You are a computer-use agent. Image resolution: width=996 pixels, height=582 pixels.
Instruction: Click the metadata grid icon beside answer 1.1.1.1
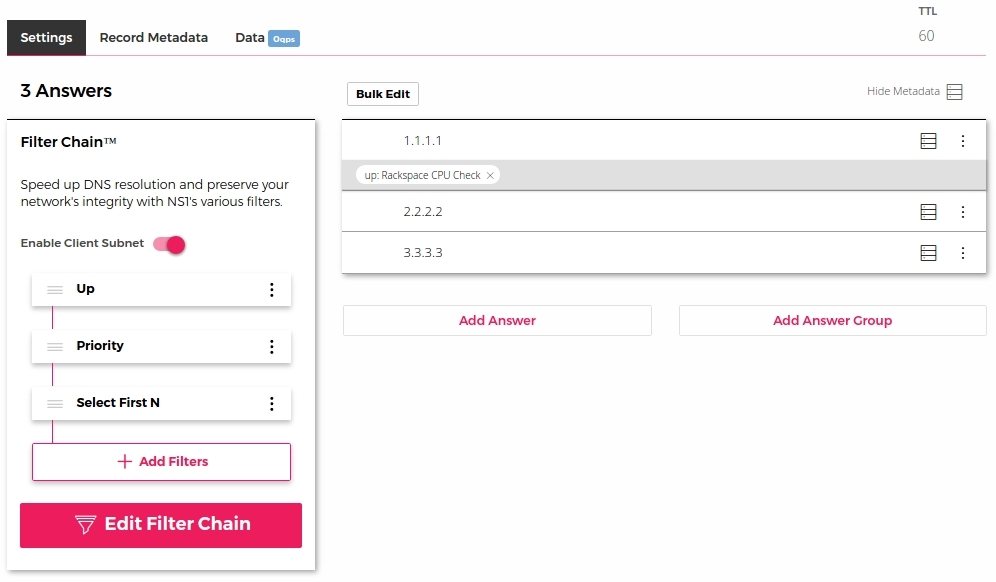[x=928, y=141]
